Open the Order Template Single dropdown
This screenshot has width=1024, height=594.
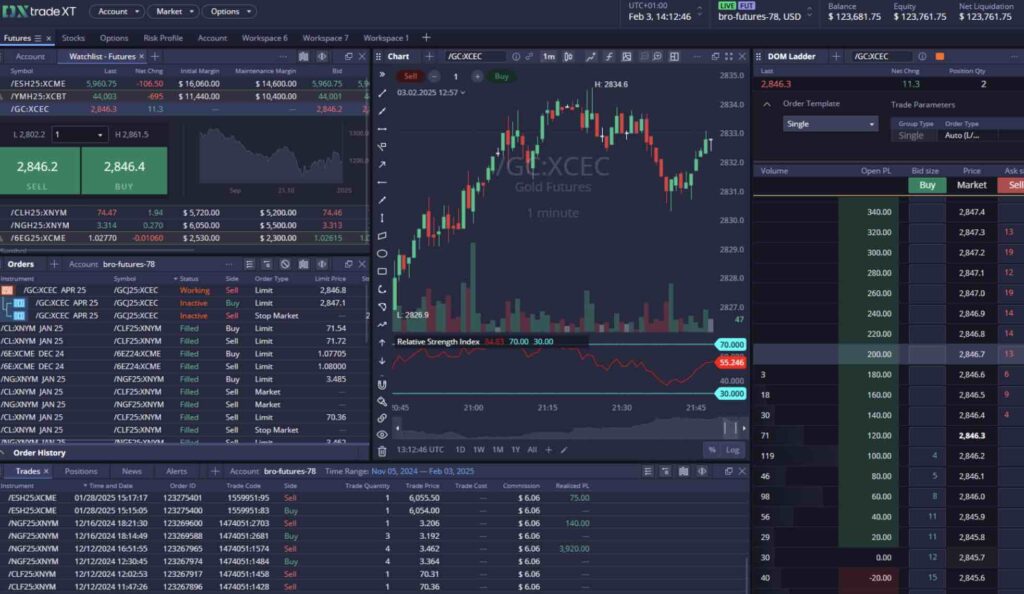(830, 124)
